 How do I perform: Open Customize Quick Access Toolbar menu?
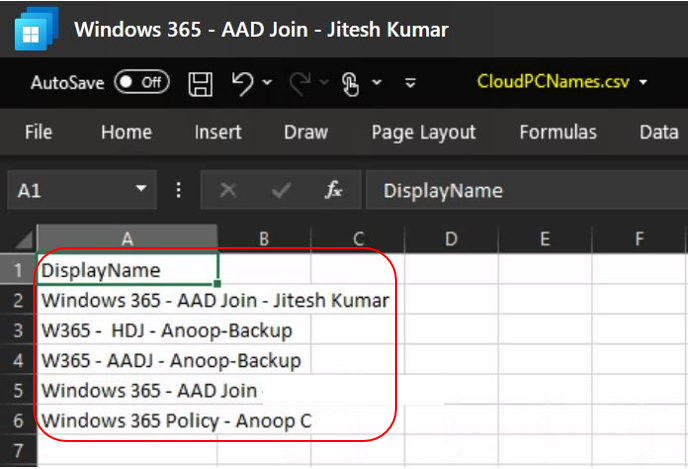(x=410, y=82)
